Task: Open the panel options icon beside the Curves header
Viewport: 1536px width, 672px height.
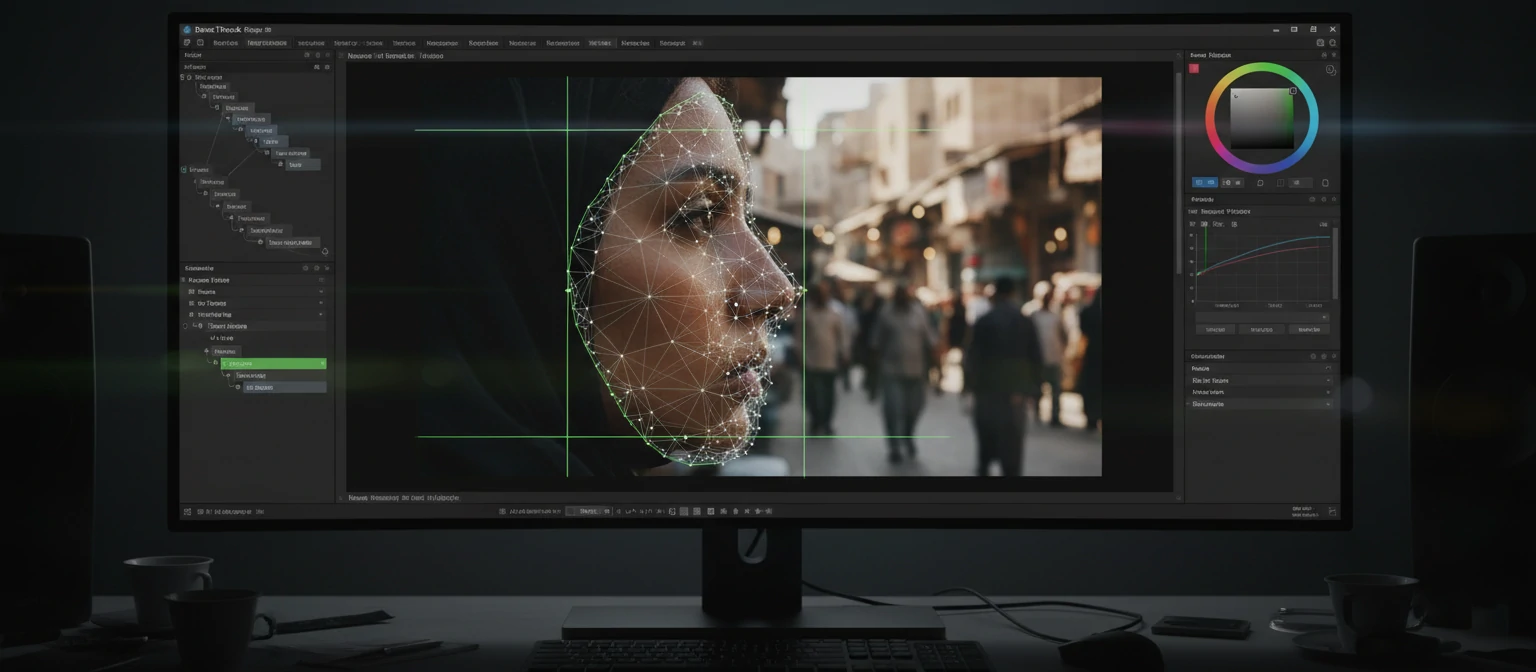Action: coord(1322,199)
